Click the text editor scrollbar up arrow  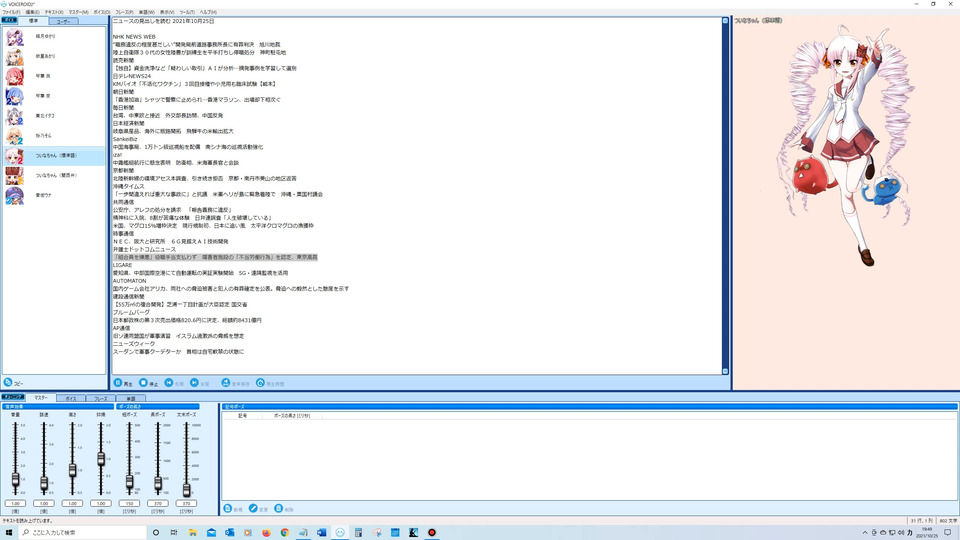(x=726, y=21)
